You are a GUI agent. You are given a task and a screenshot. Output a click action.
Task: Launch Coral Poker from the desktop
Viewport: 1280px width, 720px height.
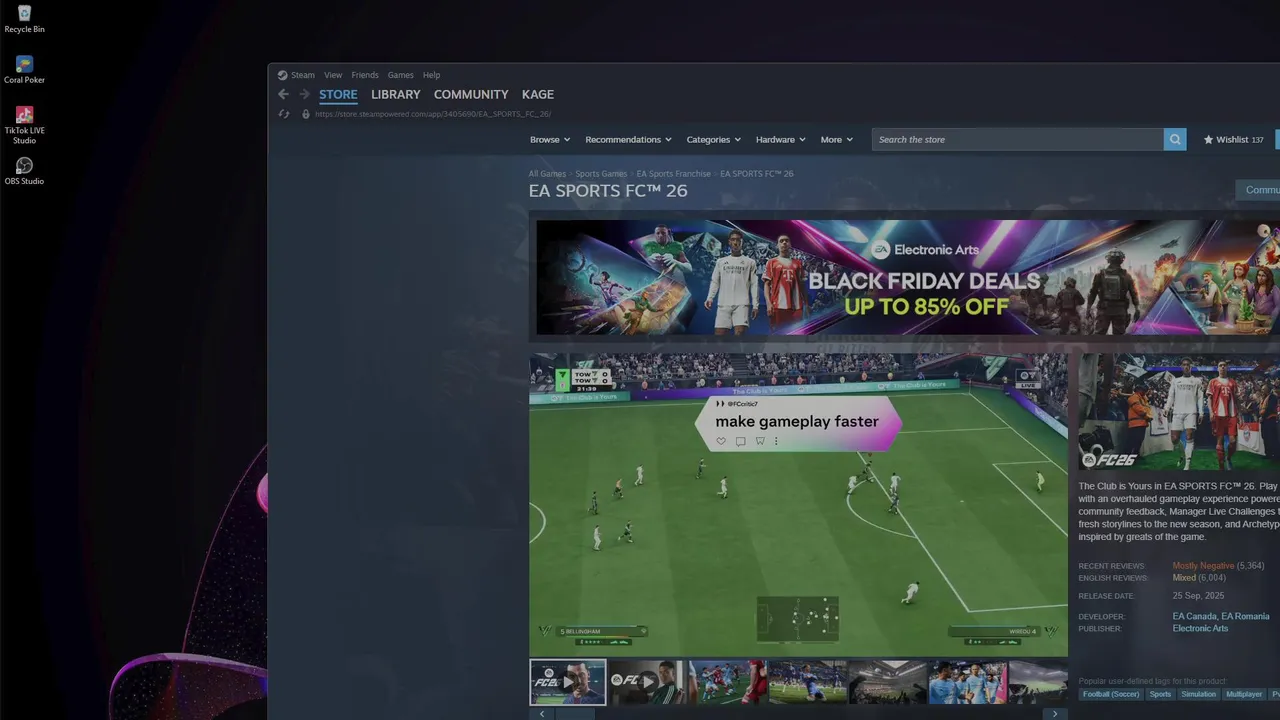tap(24, 70)
